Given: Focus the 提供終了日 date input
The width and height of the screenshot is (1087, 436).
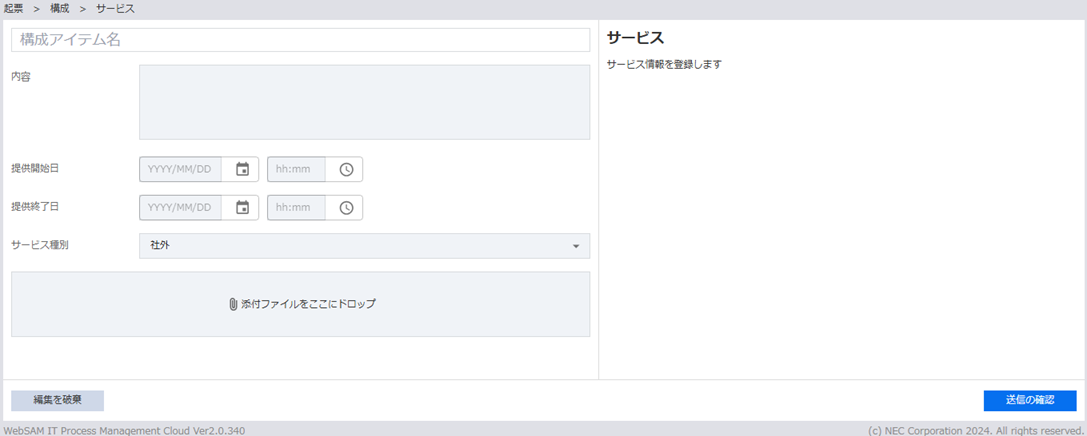Looking at the screenshot, I should [x=180, y=208].
